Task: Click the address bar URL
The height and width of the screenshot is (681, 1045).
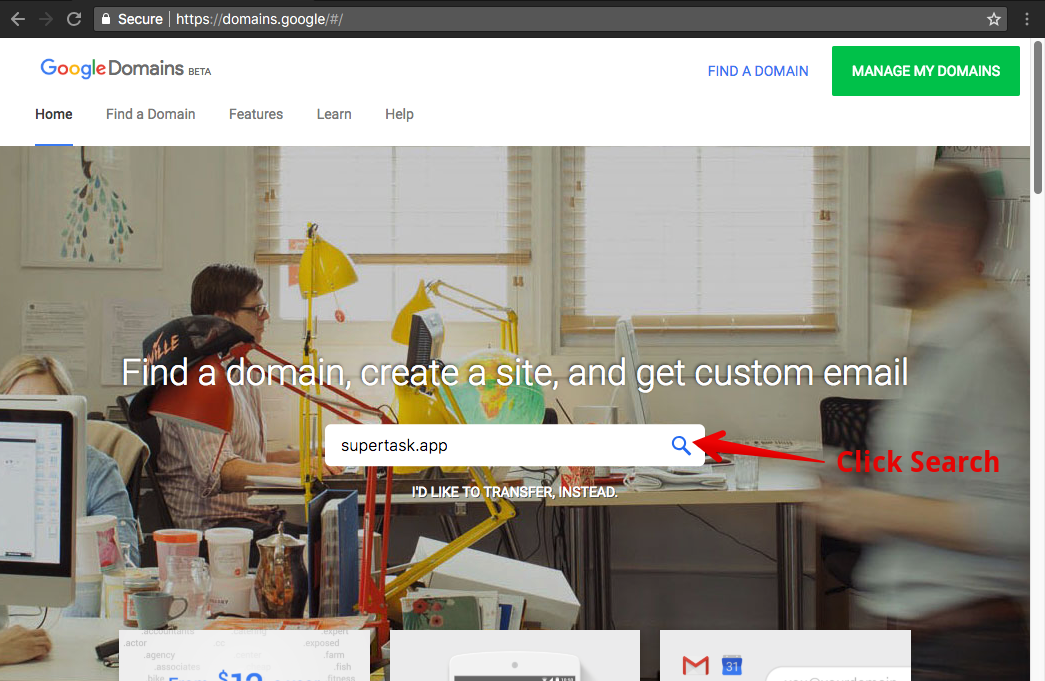Action: click(259, 19)
